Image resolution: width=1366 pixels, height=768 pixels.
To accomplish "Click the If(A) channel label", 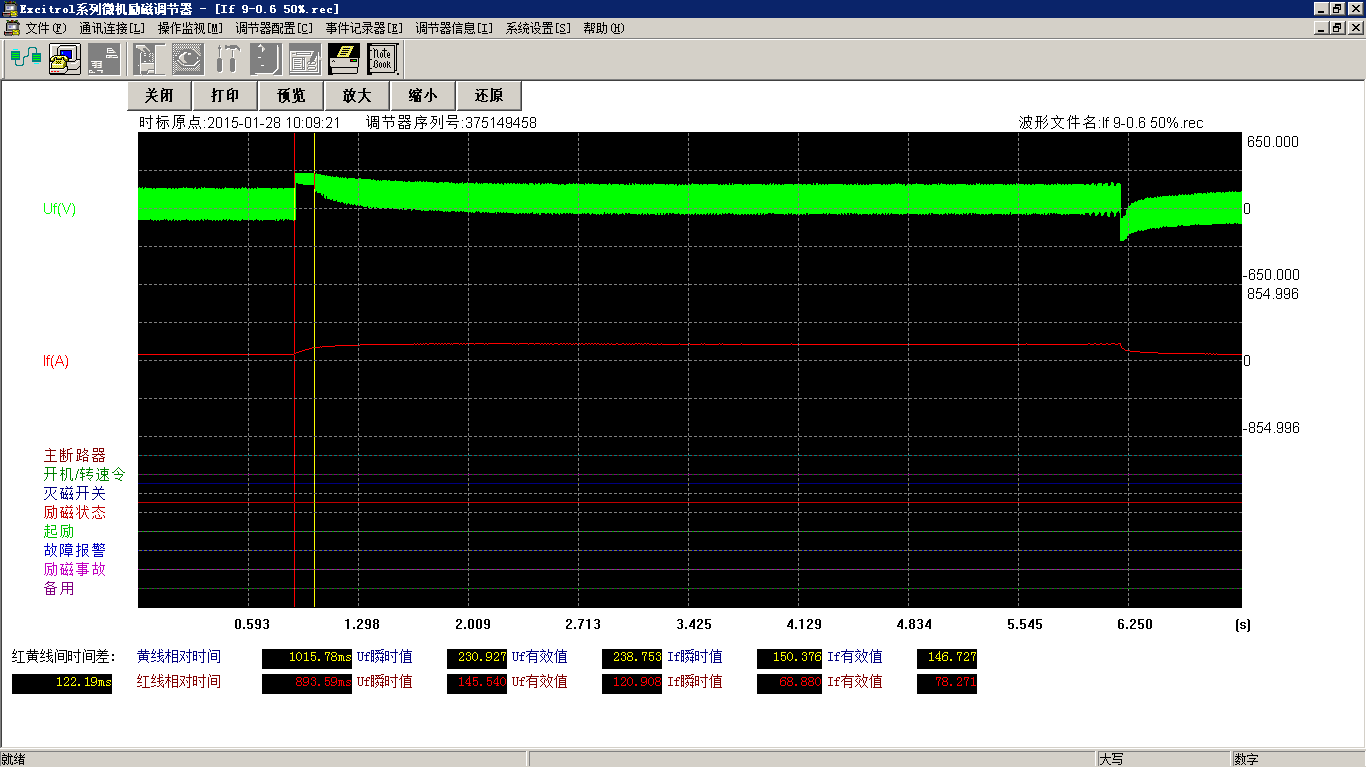I will 56,361.
